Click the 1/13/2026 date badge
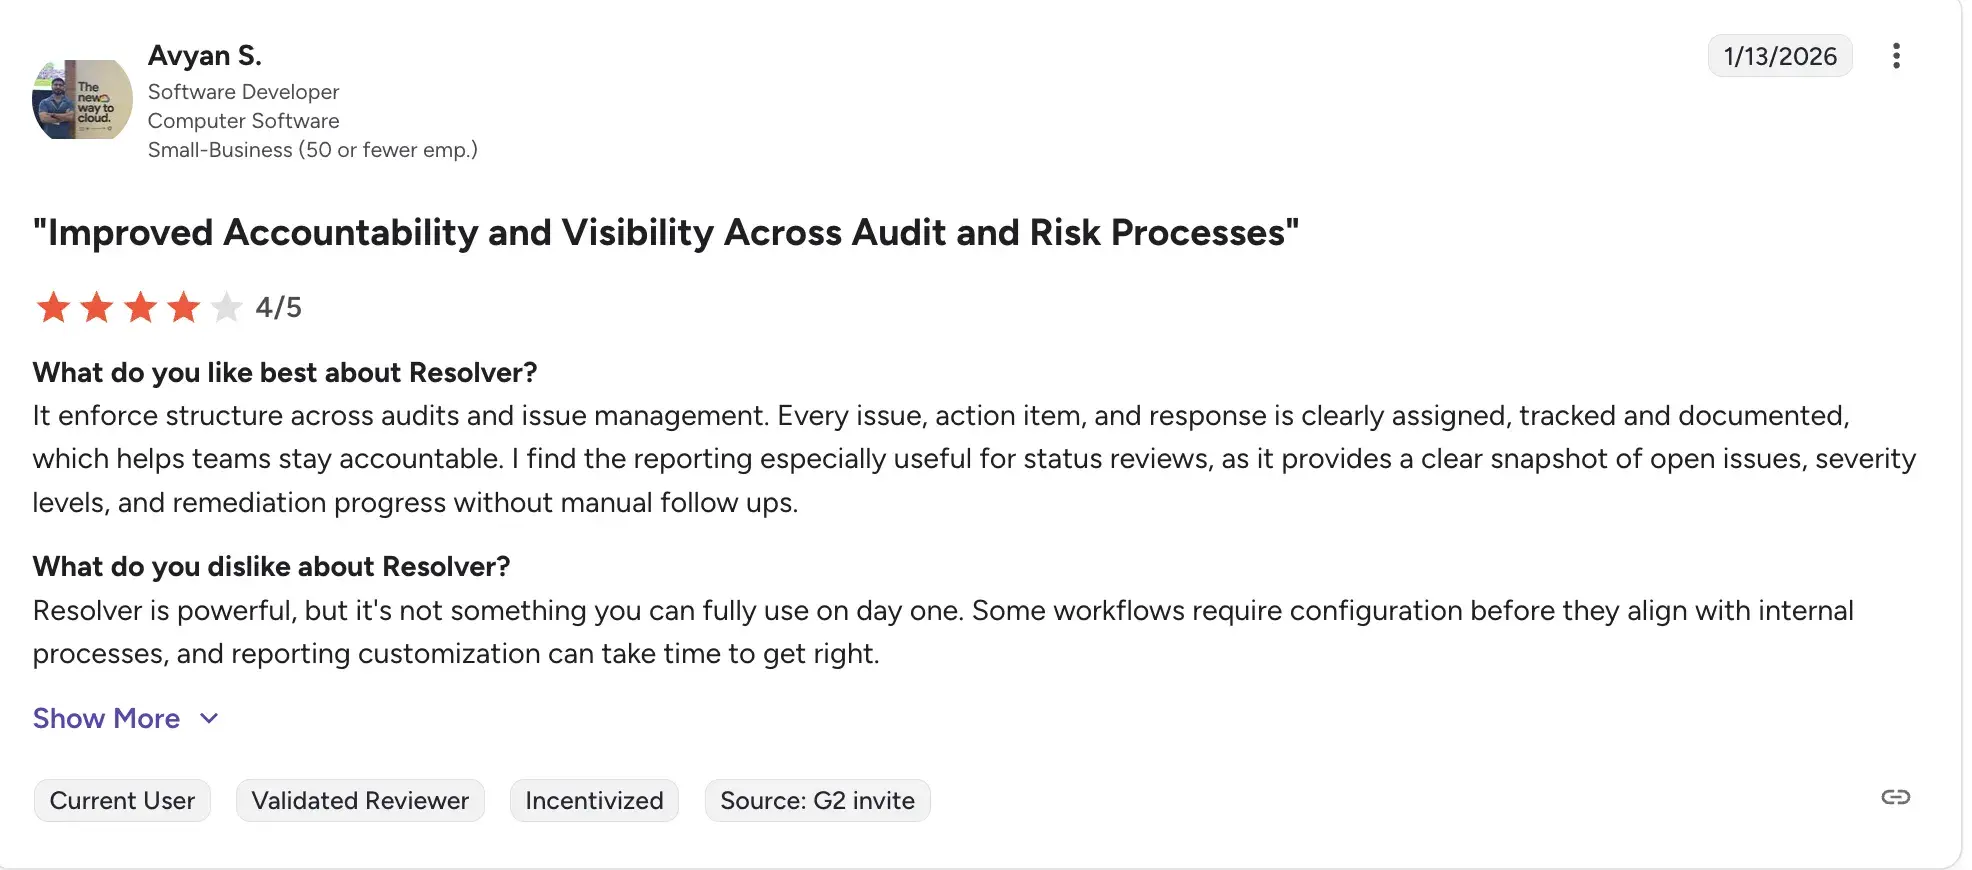This screenshot has height=870, width=1972. pos(1780,56)
